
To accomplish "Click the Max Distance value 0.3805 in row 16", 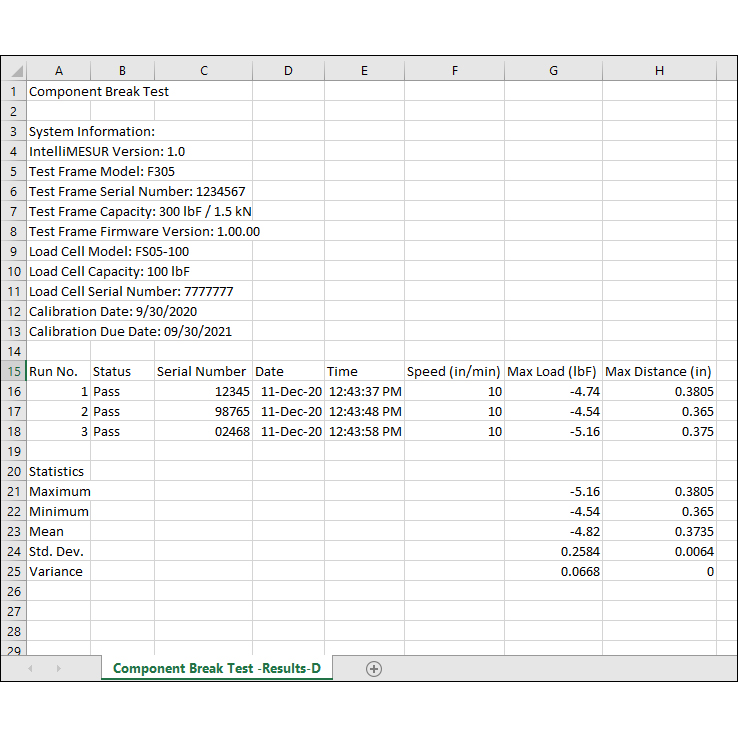I will (659, 391).
